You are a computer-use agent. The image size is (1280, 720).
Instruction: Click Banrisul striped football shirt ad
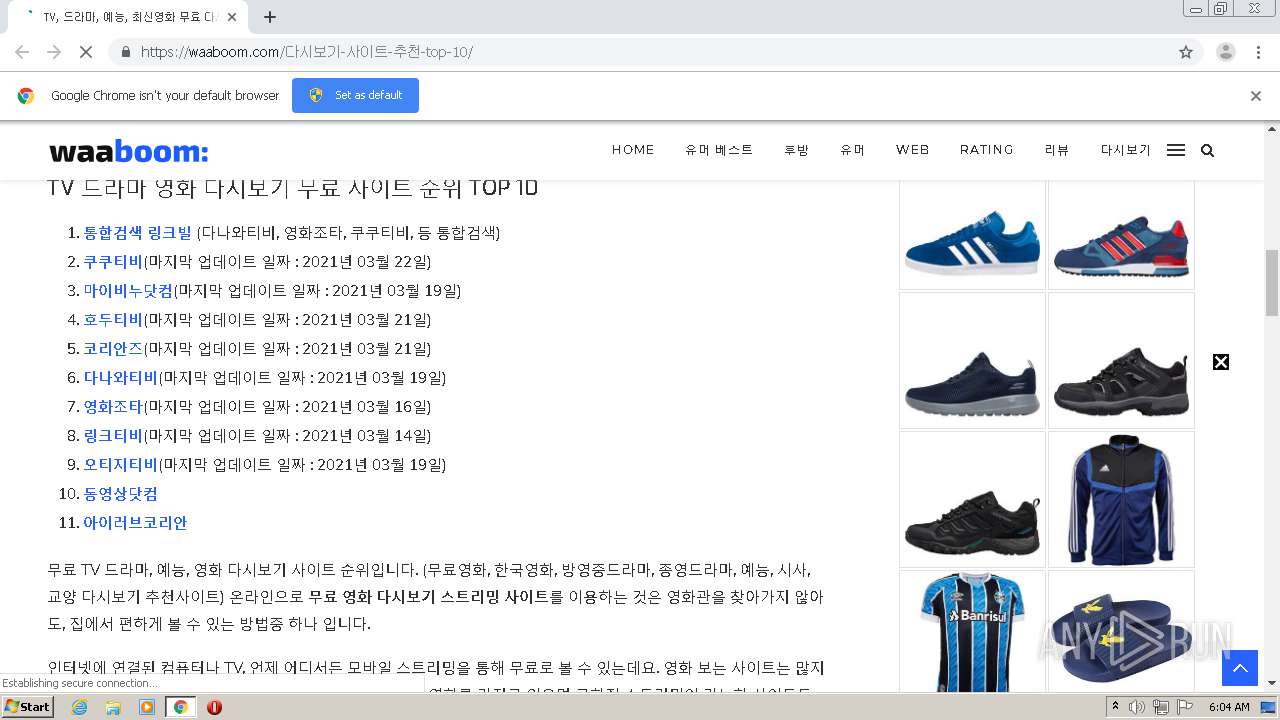972,632
